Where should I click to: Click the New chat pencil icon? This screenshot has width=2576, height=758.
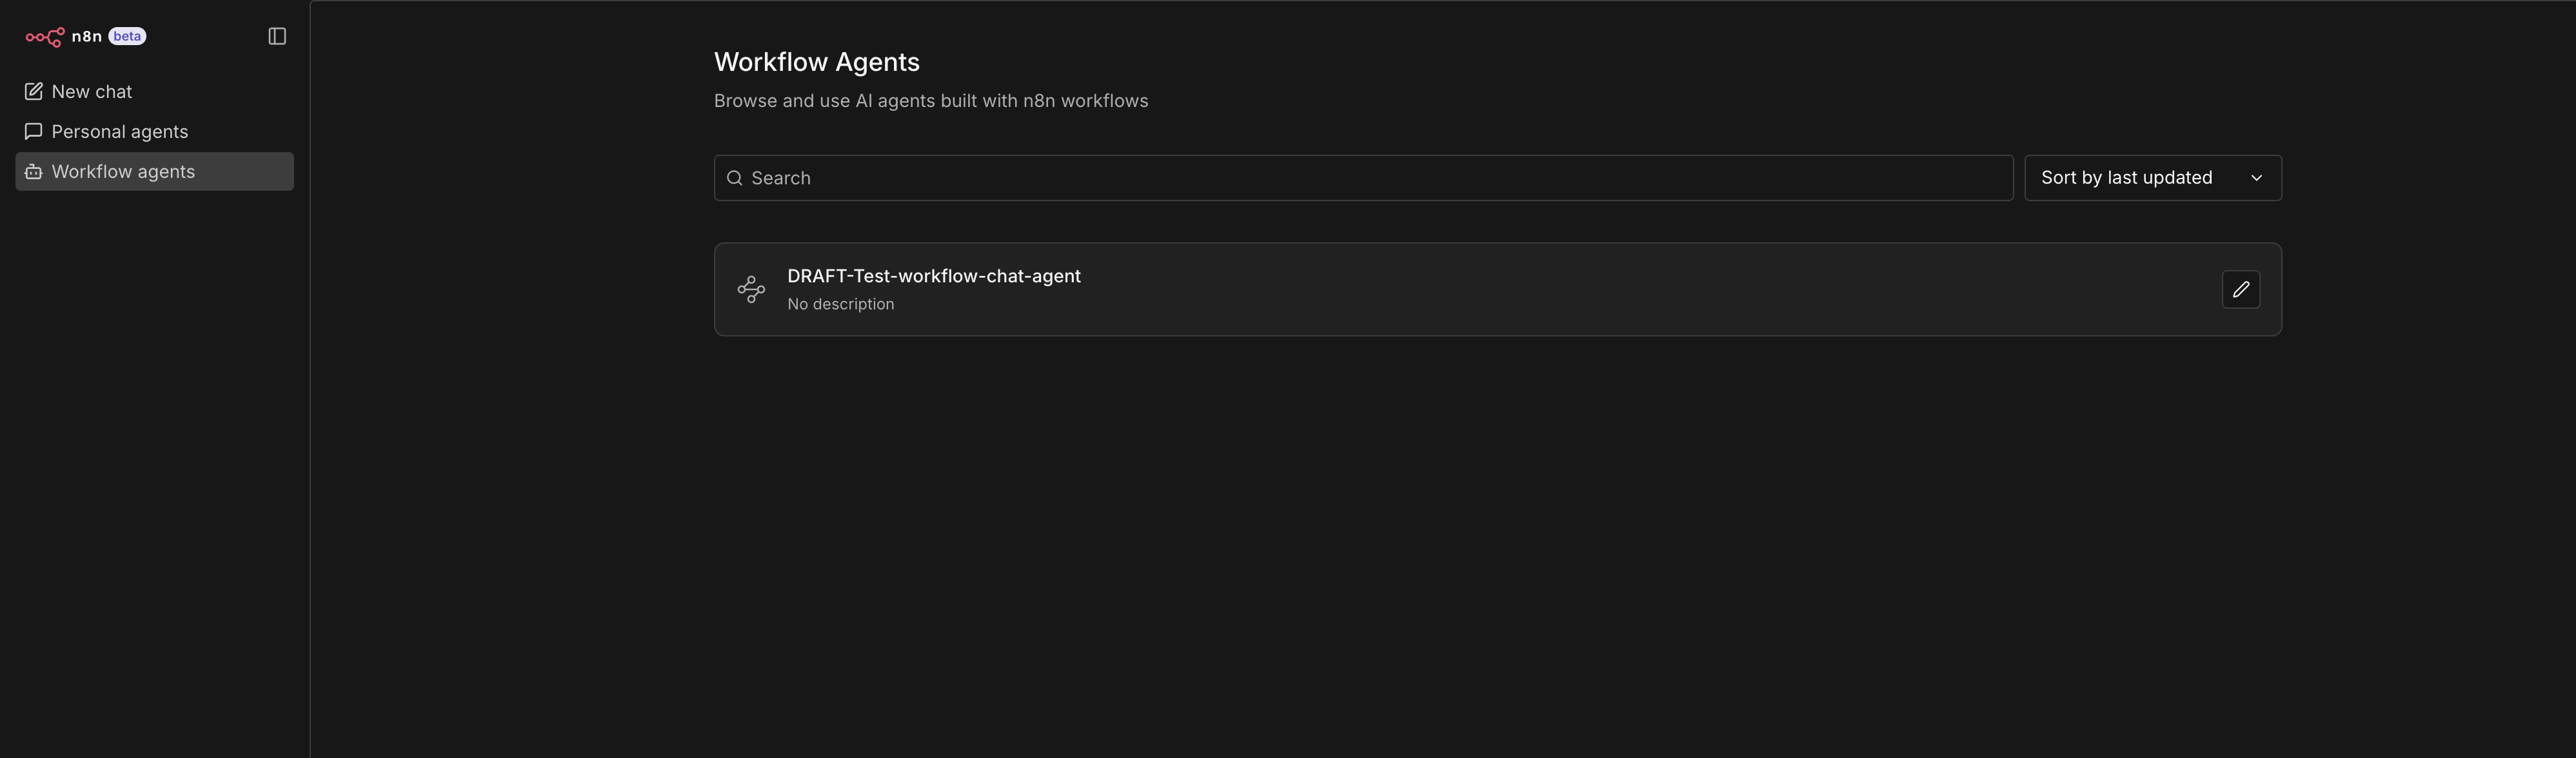(33, 92)
